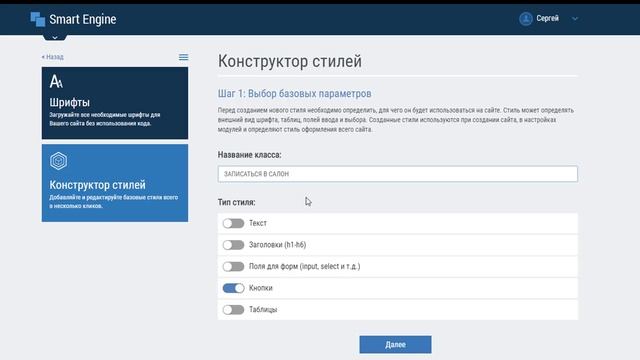The height and width of the screenshot is (360, 640).
Task: Click the Тип стиля label
Action: pos(236,202)
